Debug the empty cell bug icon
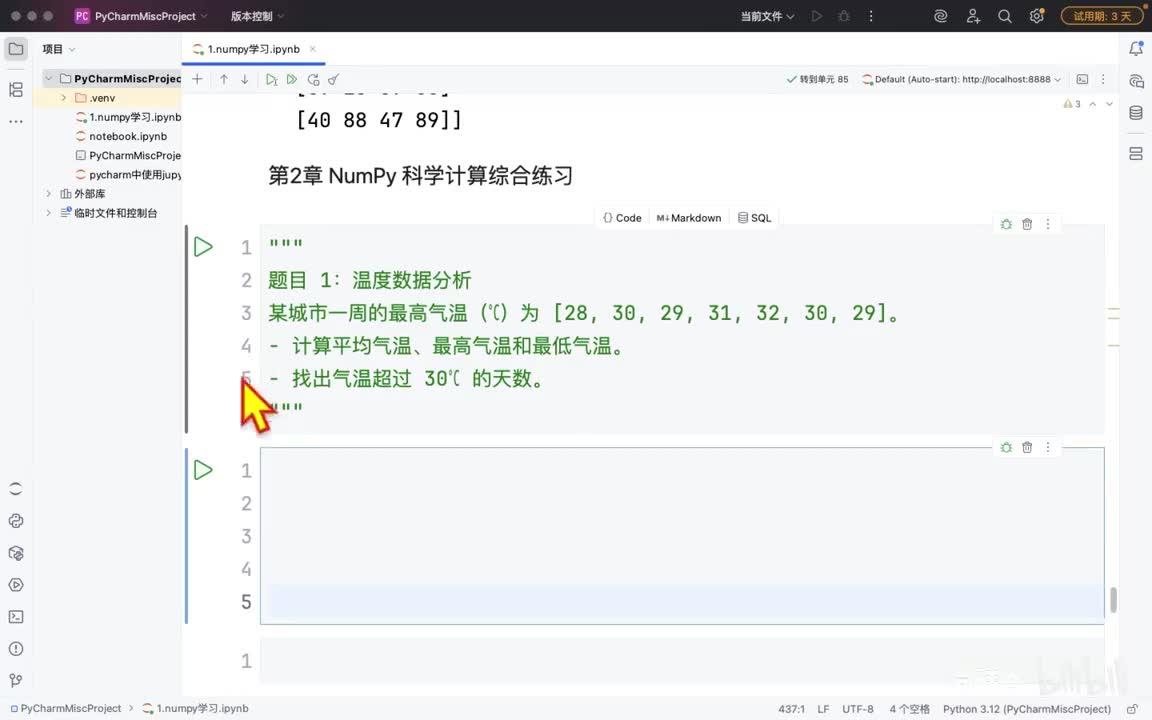Screen dimensions: 1152x720 1006,447
